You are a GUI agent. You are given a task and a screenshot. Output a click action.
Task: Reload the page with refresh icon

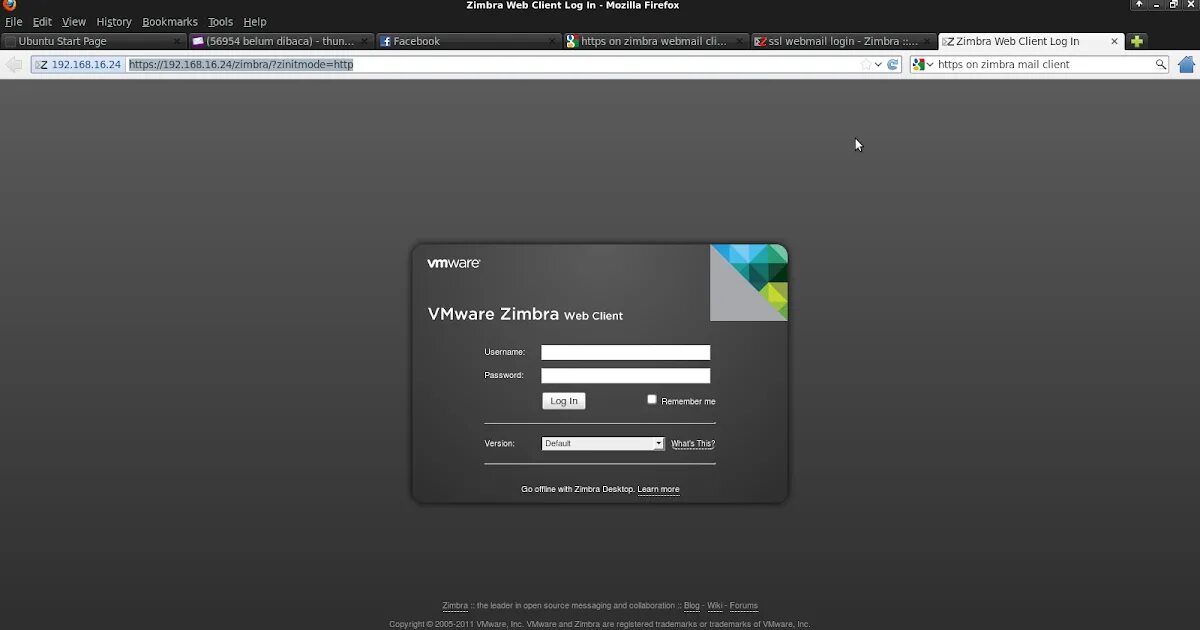893,64
